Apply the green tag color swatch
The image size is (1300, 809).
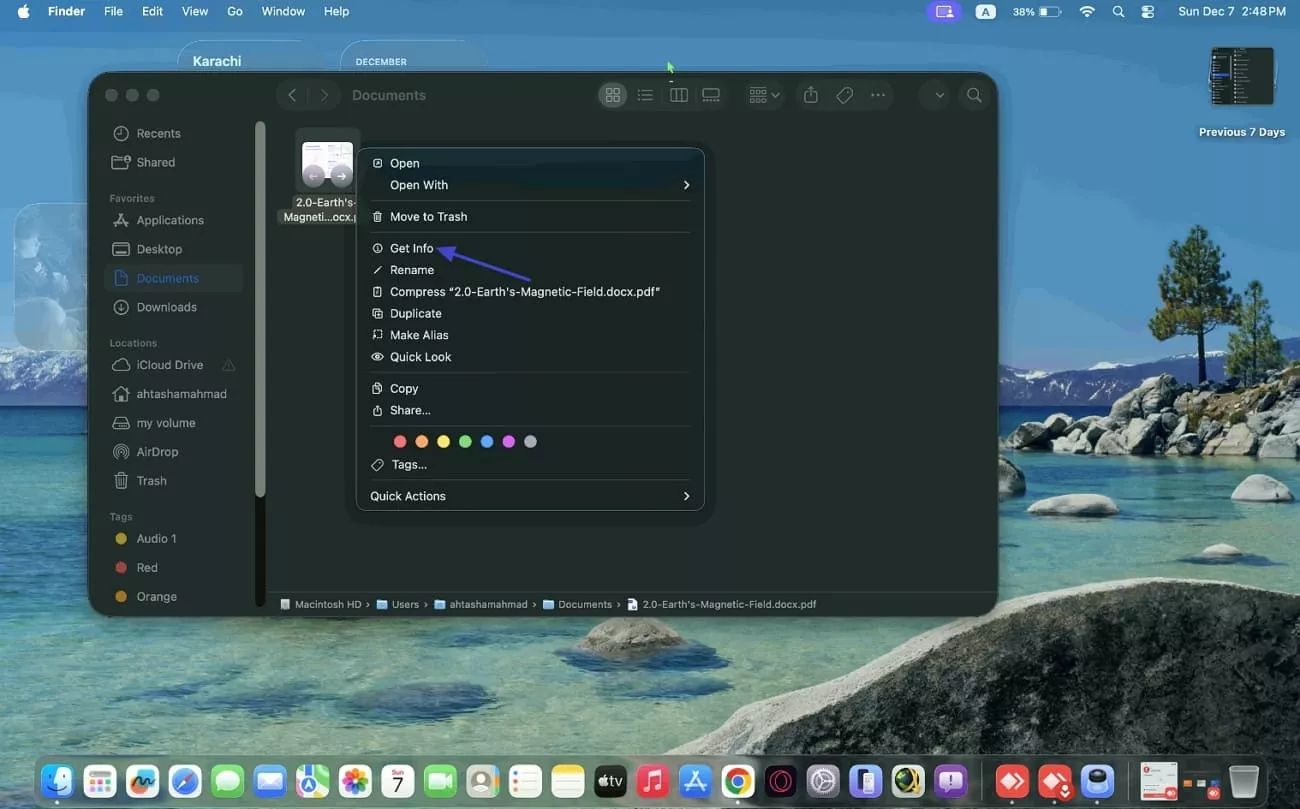point(465,441)
